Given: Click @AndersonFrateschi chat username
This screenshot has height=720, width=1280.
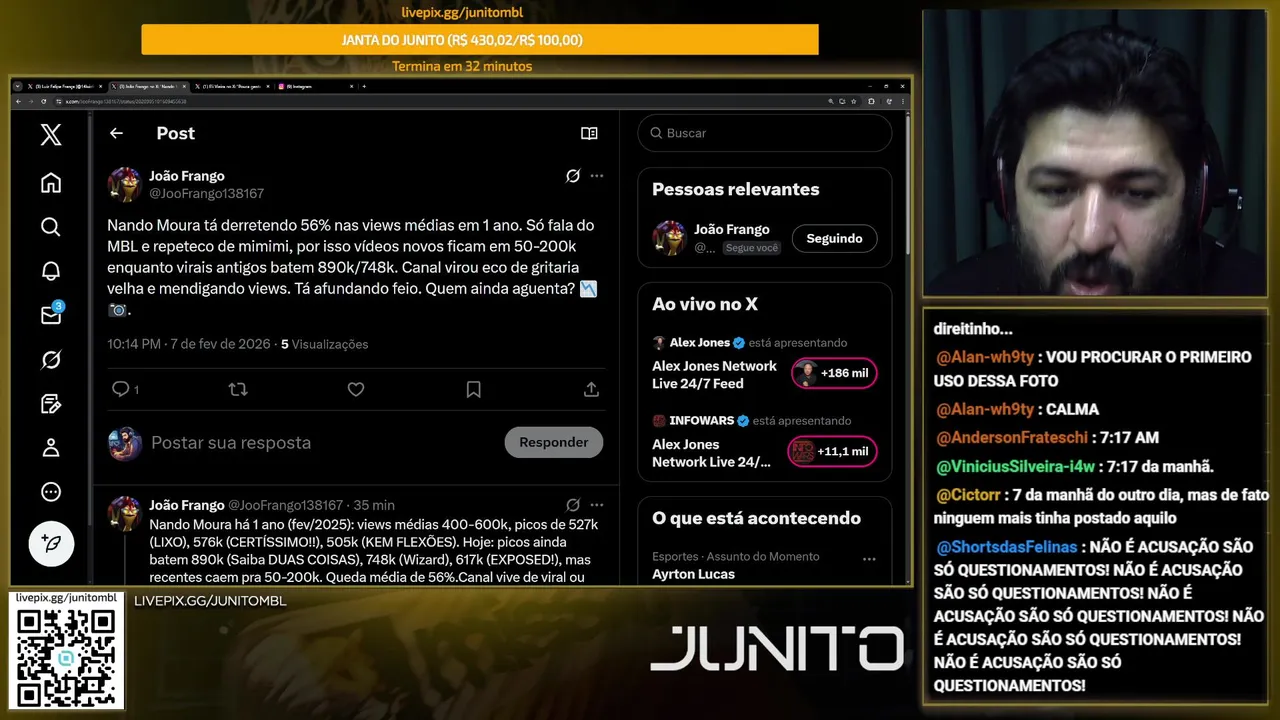Looking at the screenshot, I should pos(1011,437).
